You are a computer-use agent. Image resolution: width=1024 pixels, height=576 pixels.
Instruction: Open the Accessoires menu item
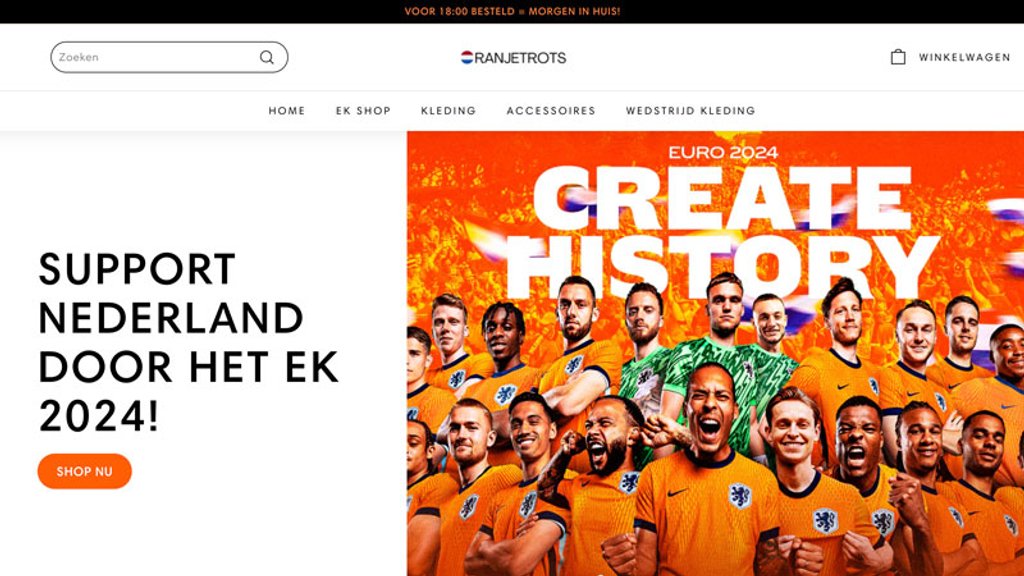(551, 111)
